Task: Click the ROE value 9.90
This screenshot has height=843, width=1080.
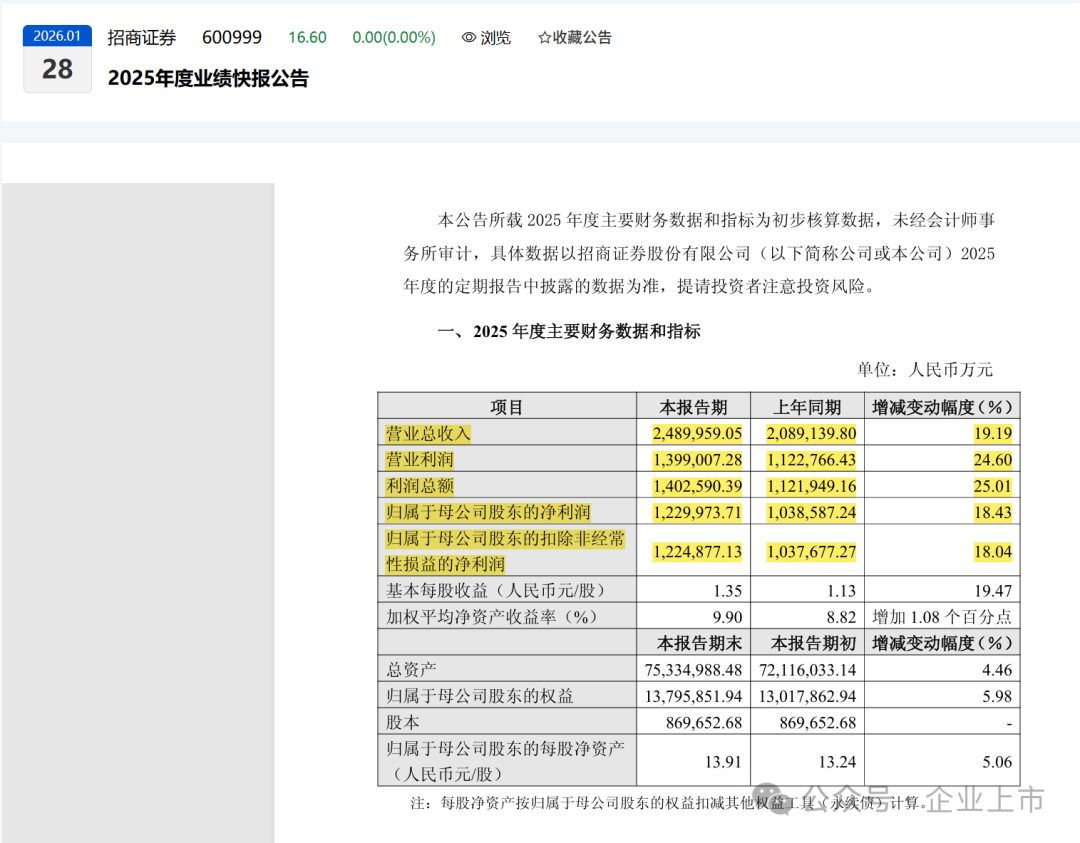Action: pyautogui.click(x=727, y=616)
